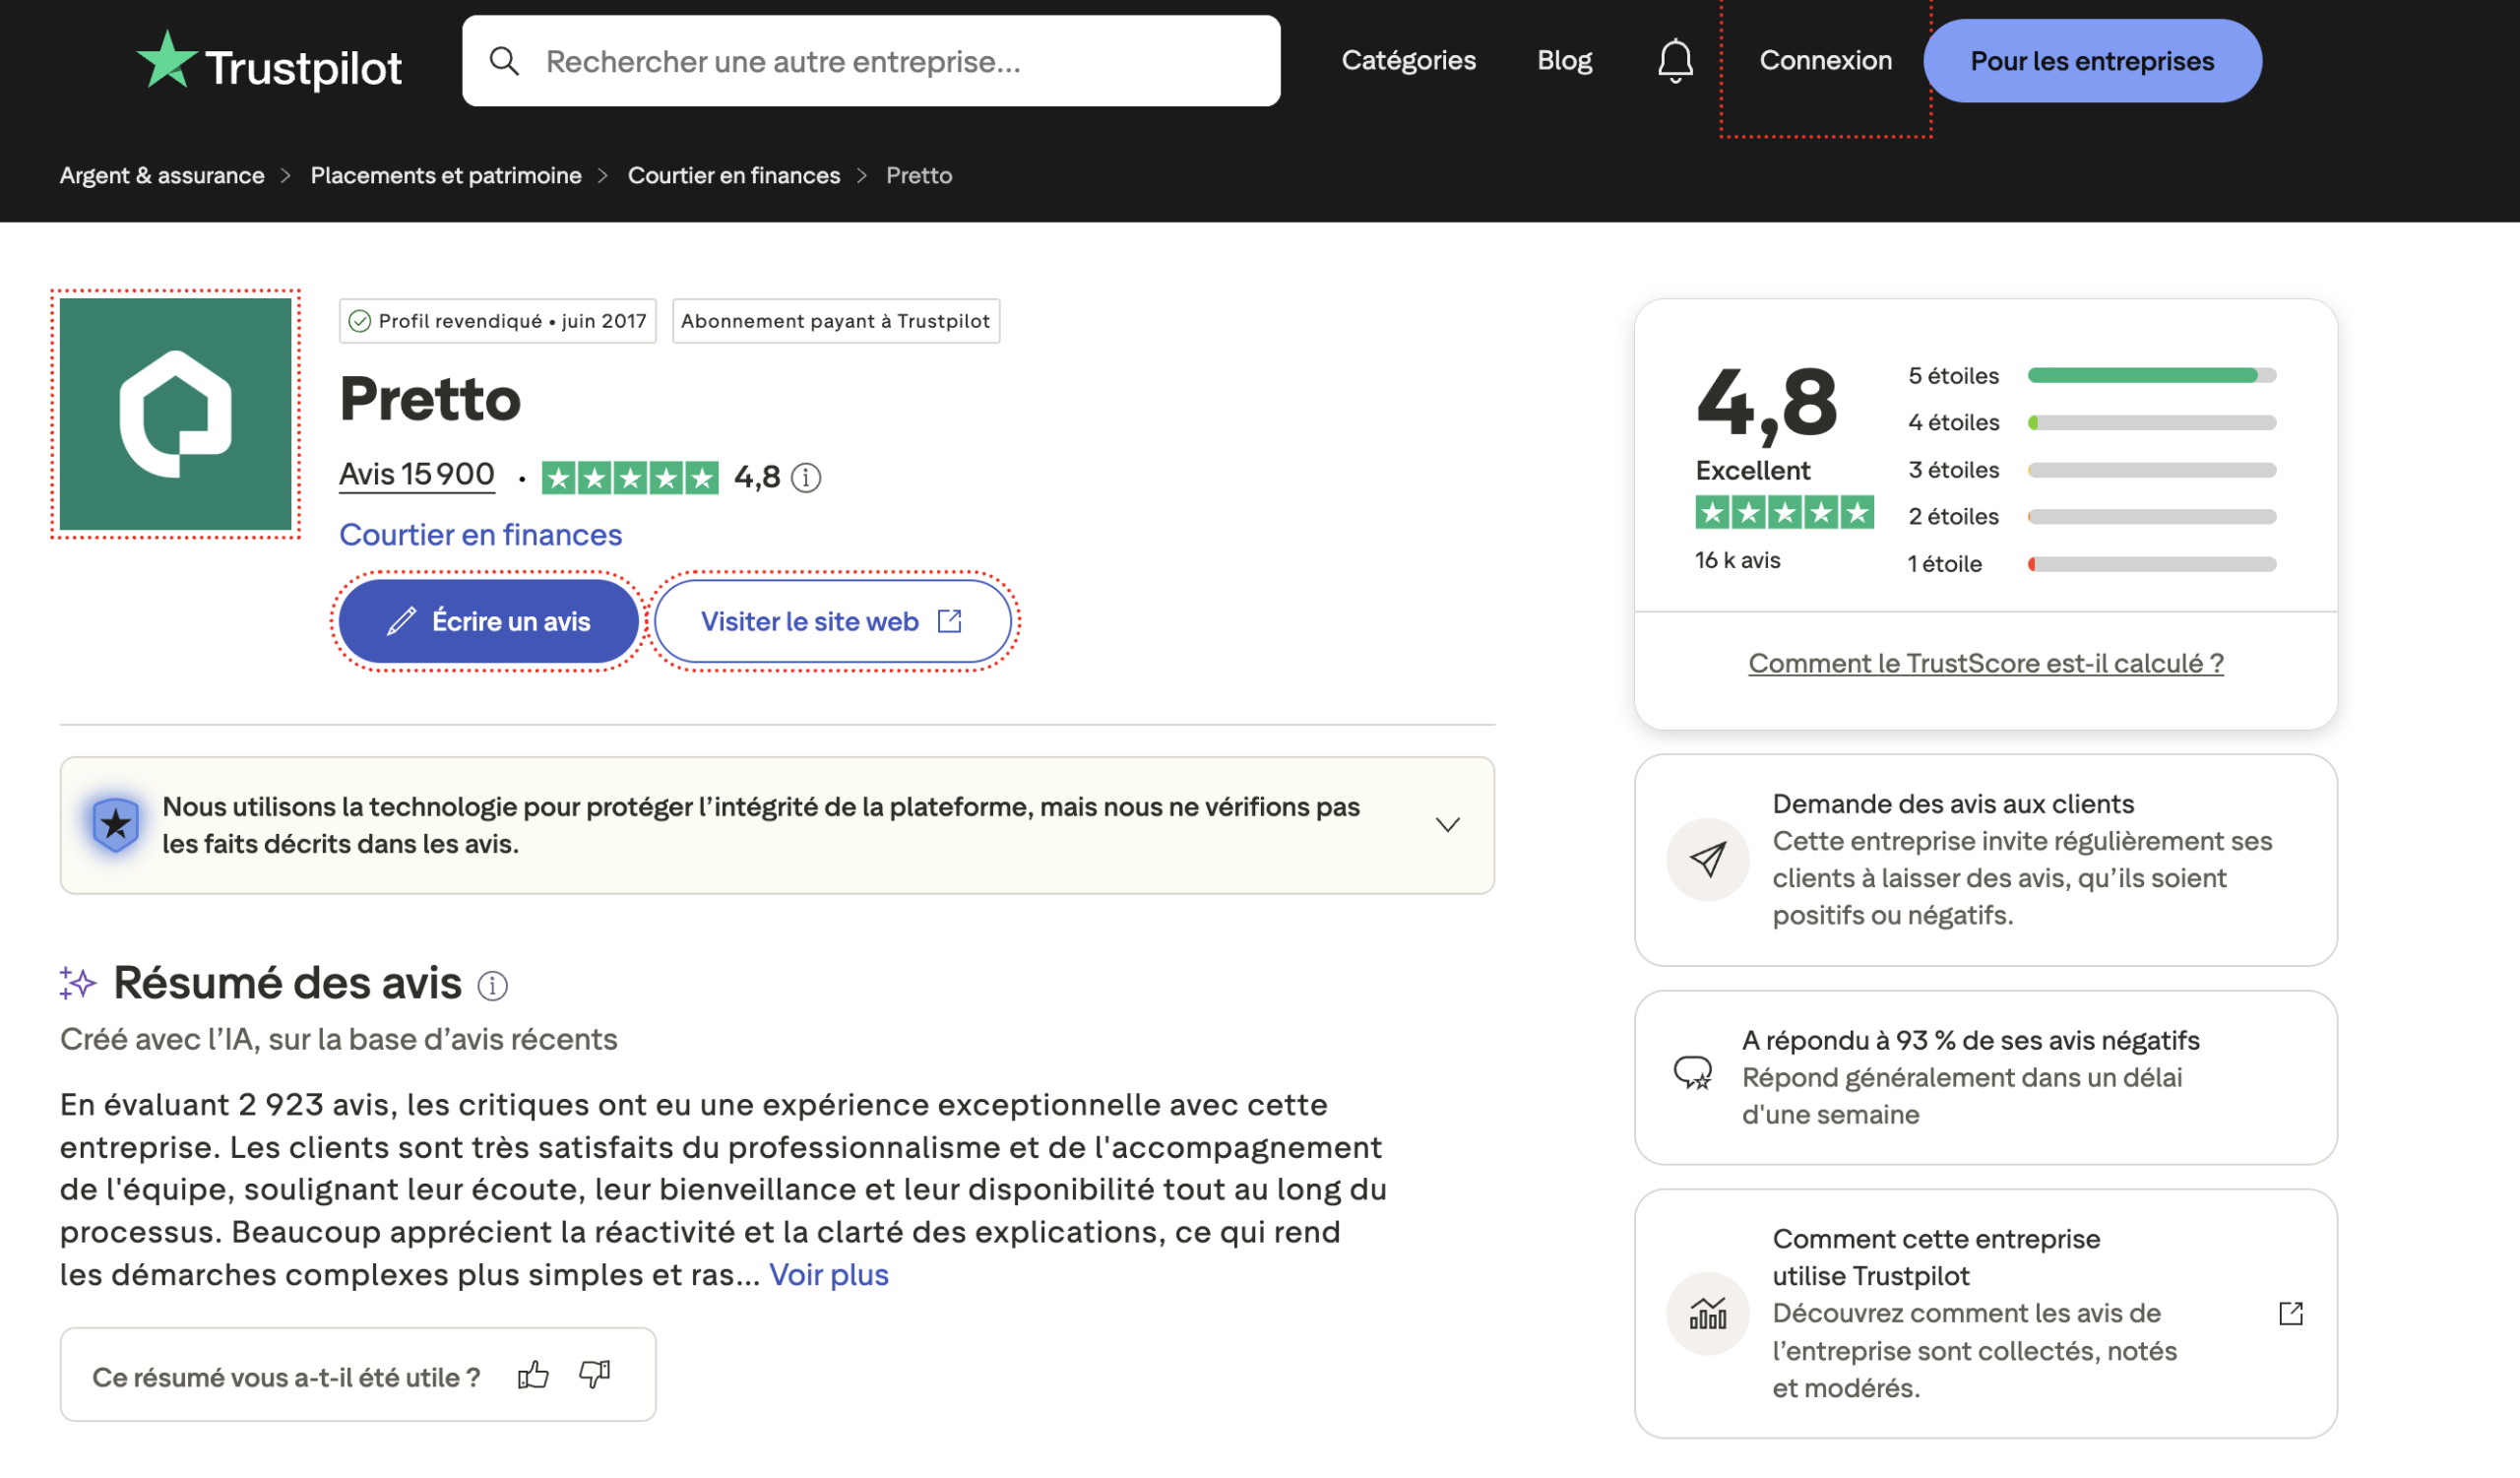Click the paper plane icon
Viewport: 2520px width, 1478px height.
[x=1707, y=859]
